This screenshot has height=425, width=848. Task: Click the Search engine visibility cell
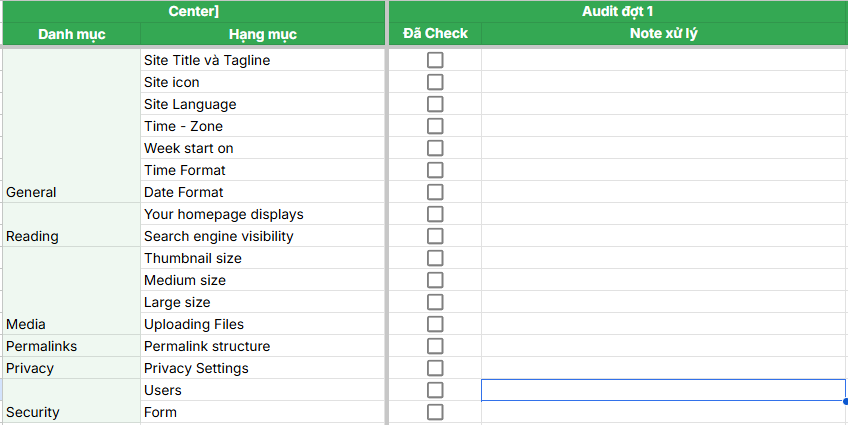pos(262,236)
